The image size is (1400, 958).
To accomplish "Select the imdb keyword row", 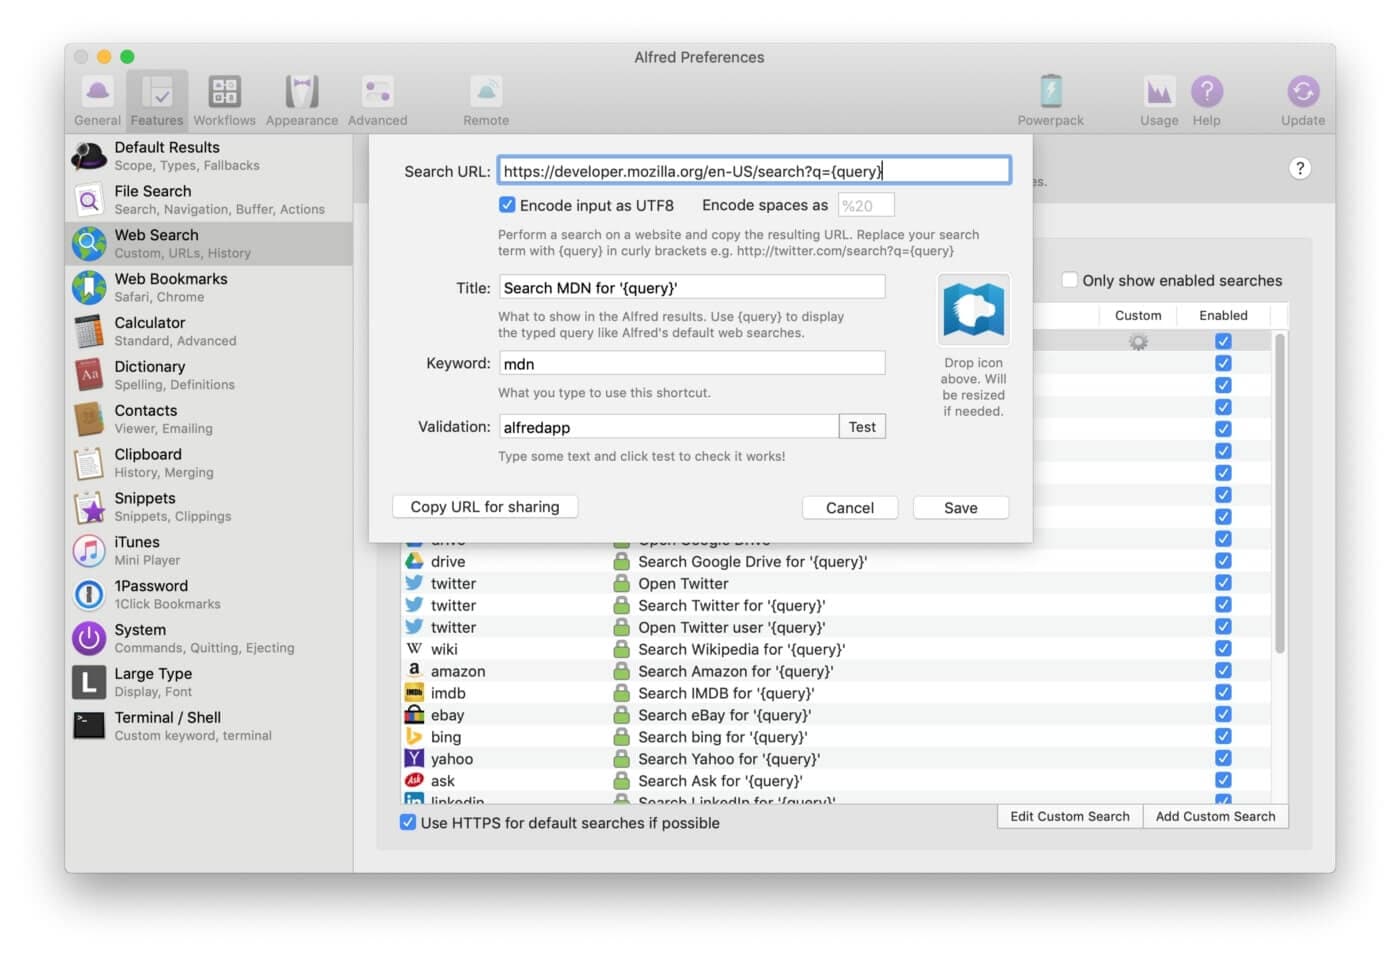I will click(838, 693).
